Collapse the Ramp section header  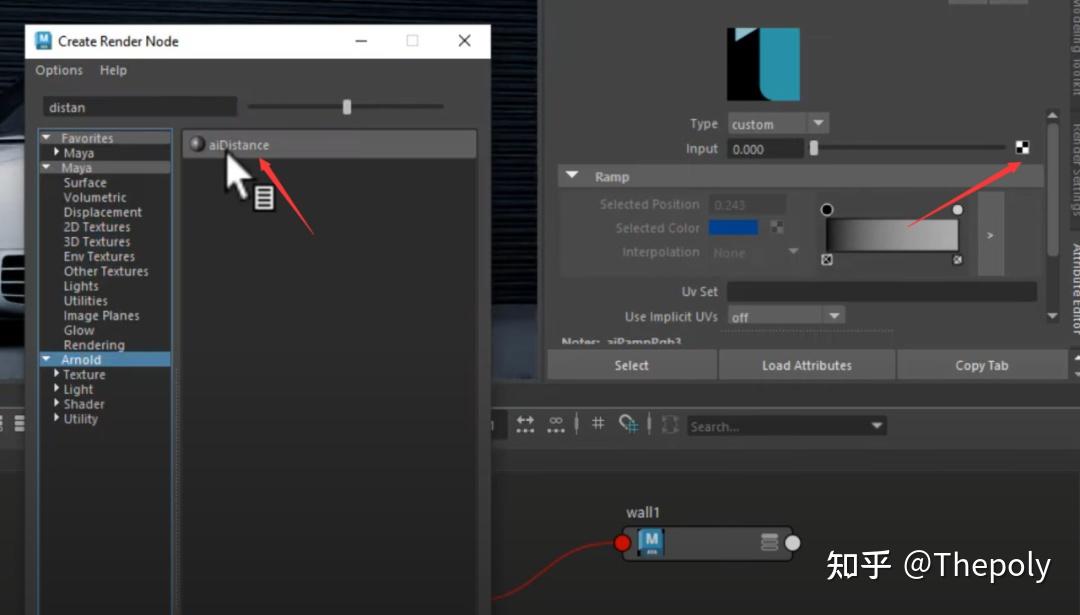(x=571, y=175)
